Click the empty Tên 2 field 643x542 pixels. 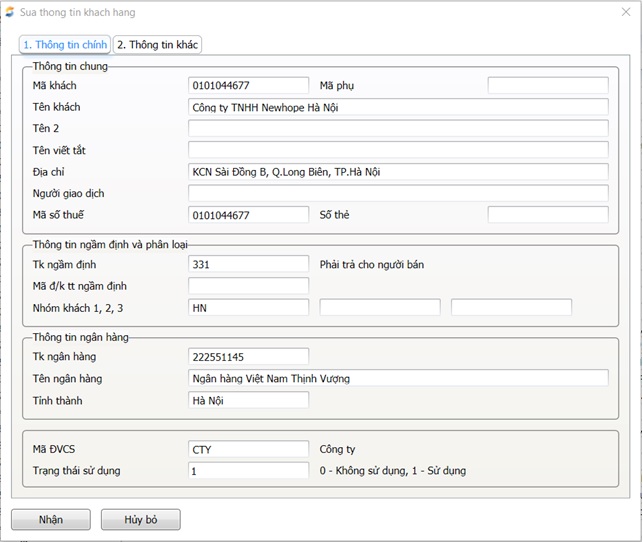[x=398, y=128]
